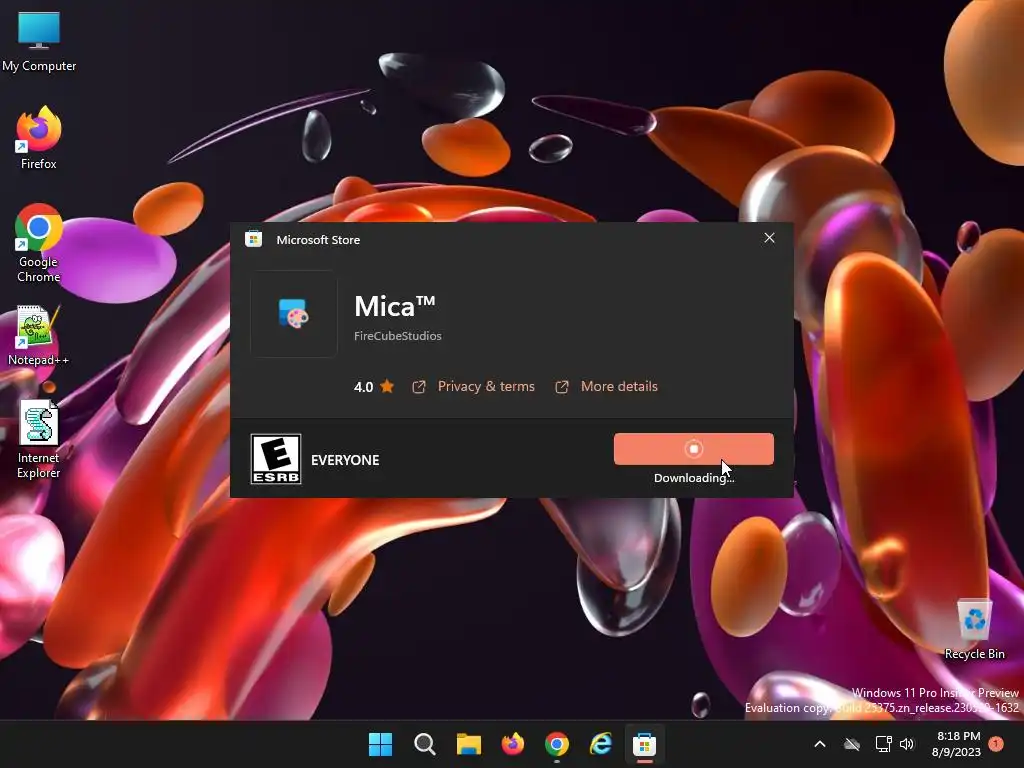Viewport: 1024px width, 768px height.
Task: Open the Recycle Bin
Action: [x=974, y=630]
